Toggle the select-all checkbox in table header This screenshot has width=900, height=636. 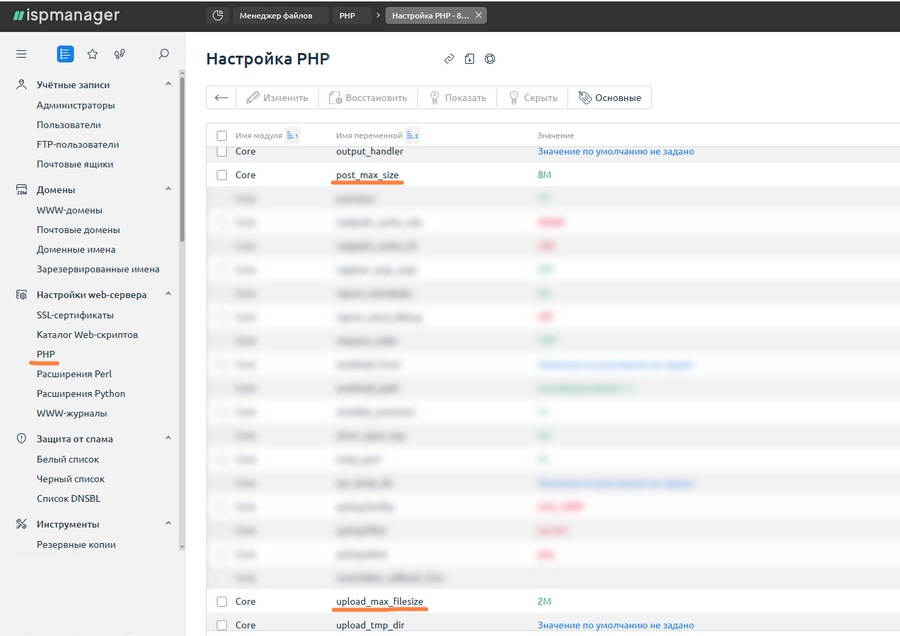click(x=222, y=135)
